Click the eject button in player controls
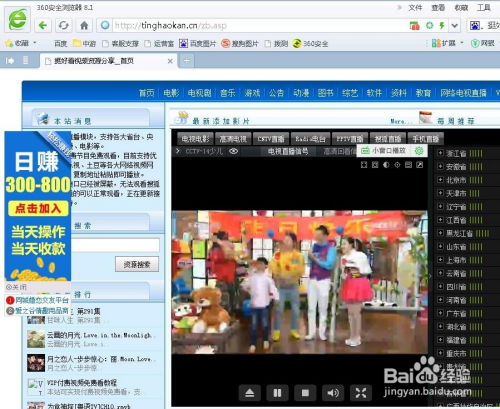Screen dimensions: 500x409 tap(250, 393)
